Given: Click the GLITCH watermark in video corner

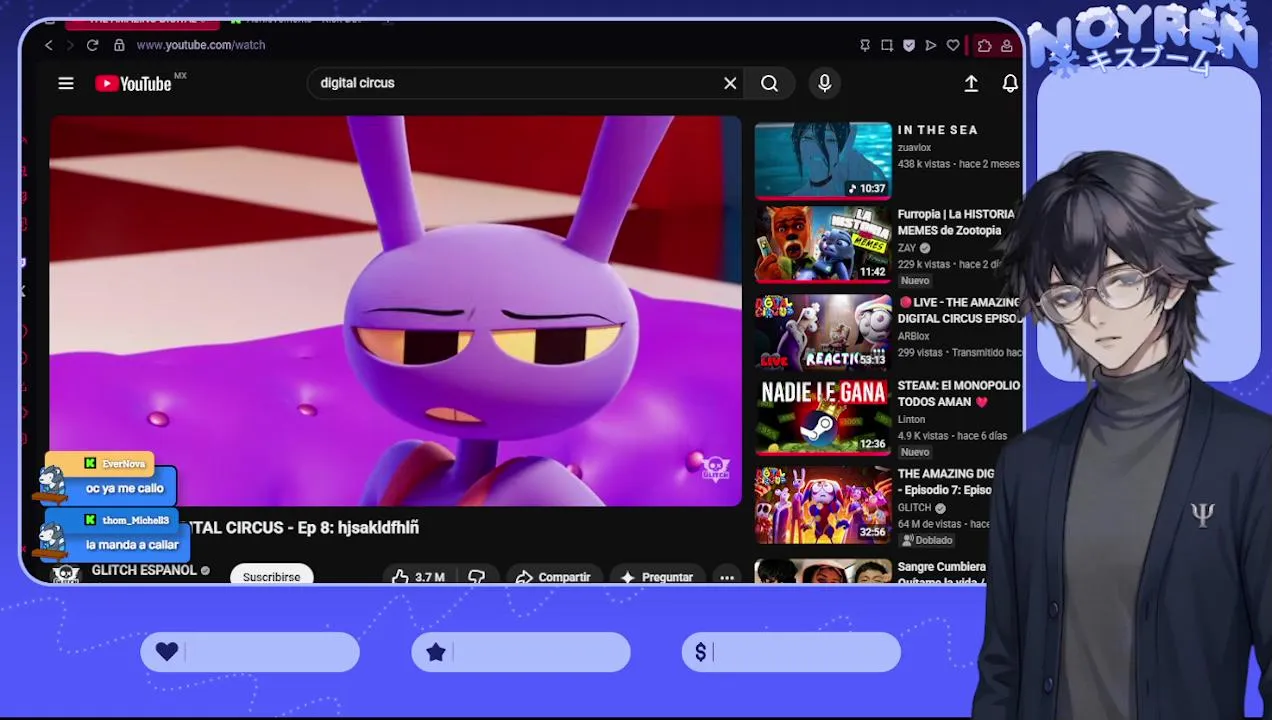Looking at the screenshot, I should [715, 468].
